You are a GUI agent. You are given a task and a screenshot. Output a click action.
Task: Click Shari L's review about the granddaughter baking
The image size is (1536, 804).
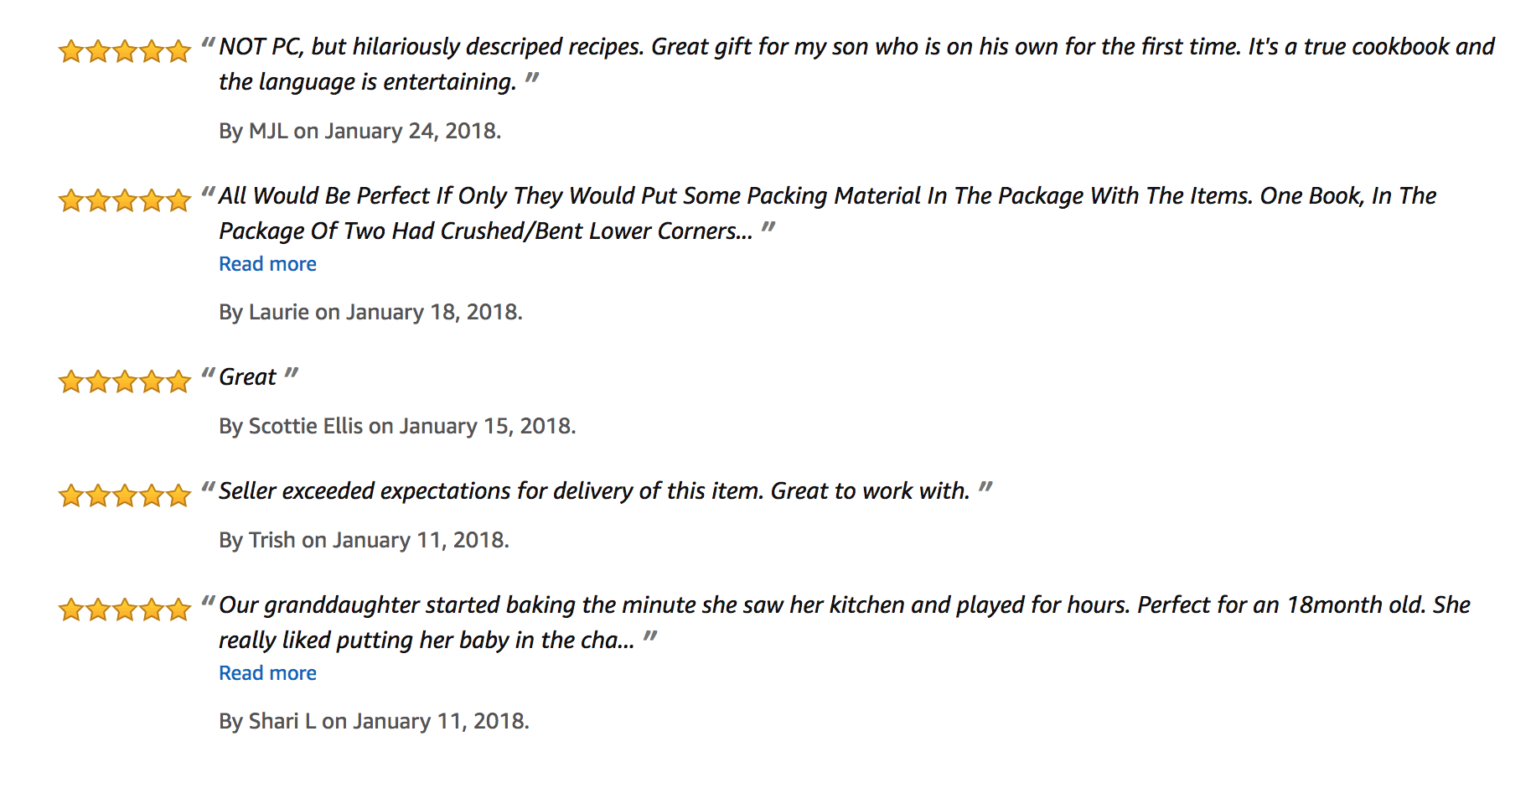coord(800,604)
